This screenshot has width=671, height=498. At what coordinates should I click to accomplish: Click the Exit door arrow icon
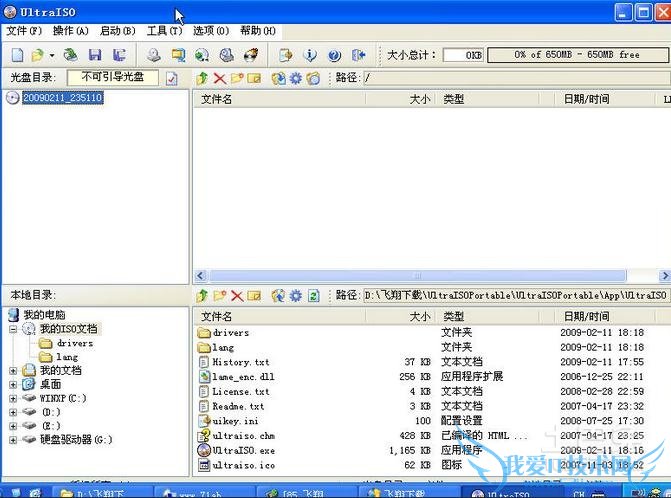coord(359,55)
